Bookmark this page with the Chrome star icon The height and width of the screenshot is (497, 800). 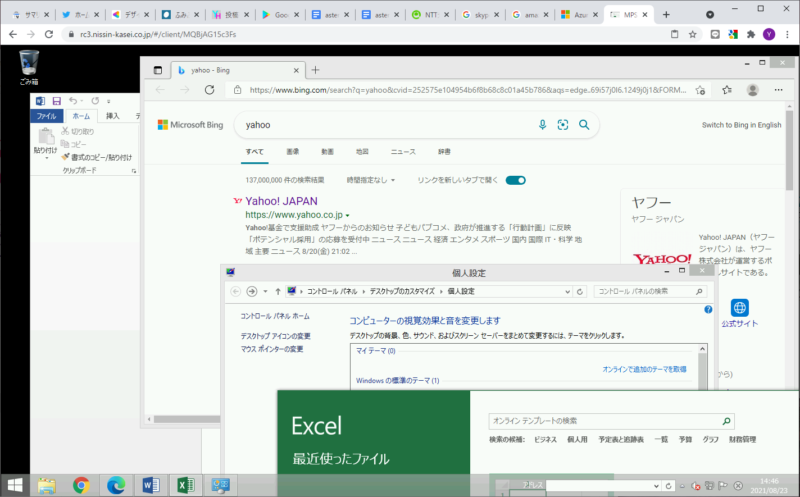[x=692, y=34]
